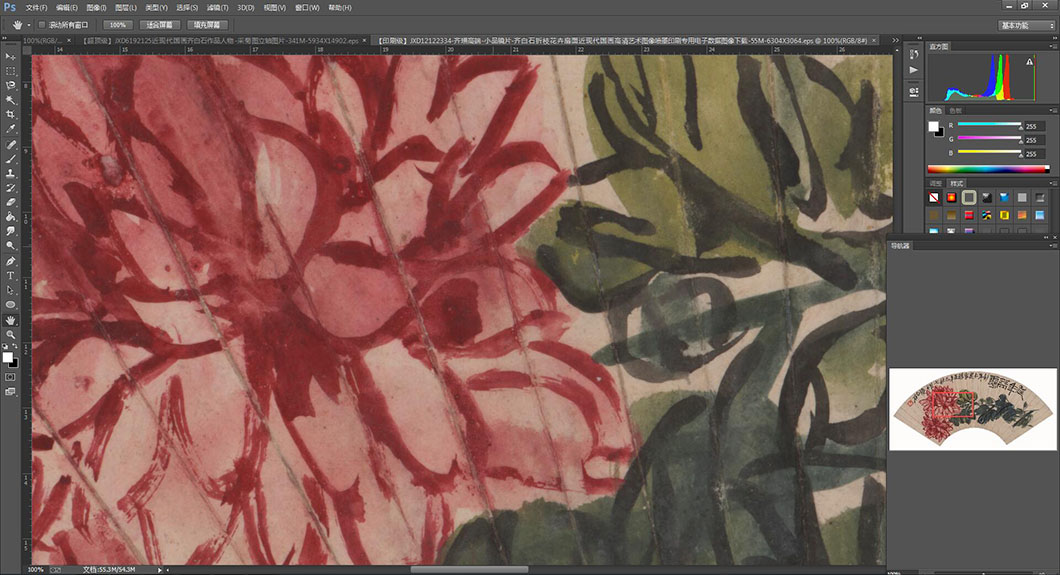
Task: Select the Horizontal Type tool
Action: (x=10, y=276)
